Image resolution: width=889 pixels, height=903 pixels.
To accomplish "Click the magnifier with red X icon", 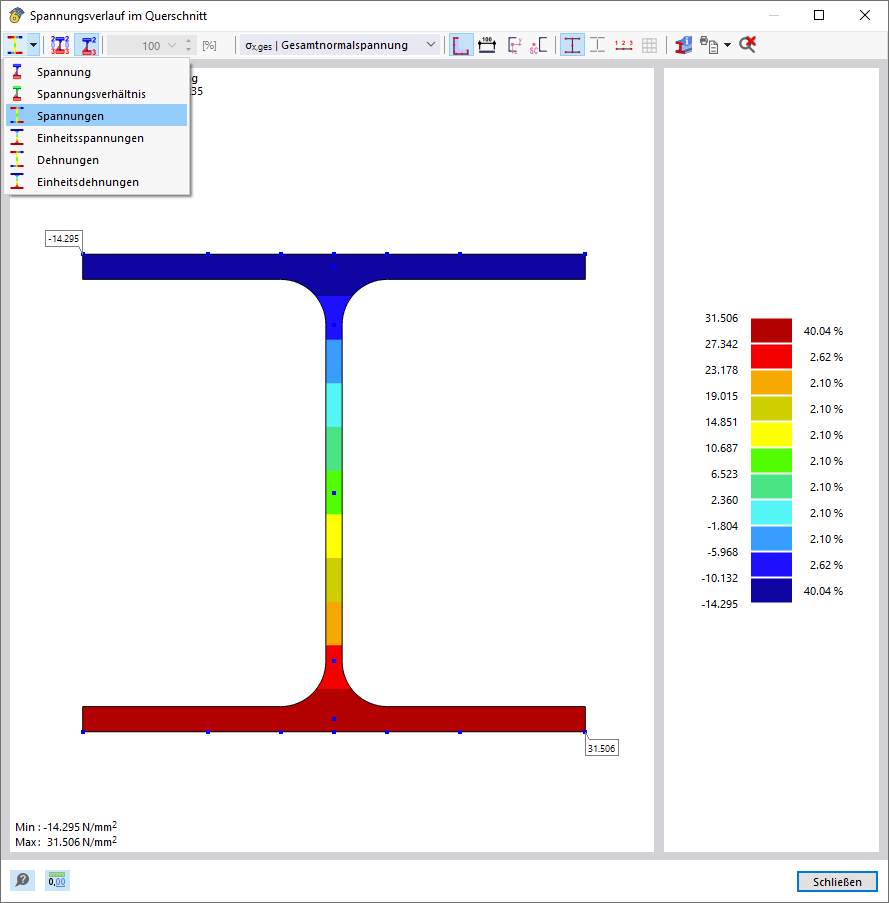I will click(x=747, y=45).
